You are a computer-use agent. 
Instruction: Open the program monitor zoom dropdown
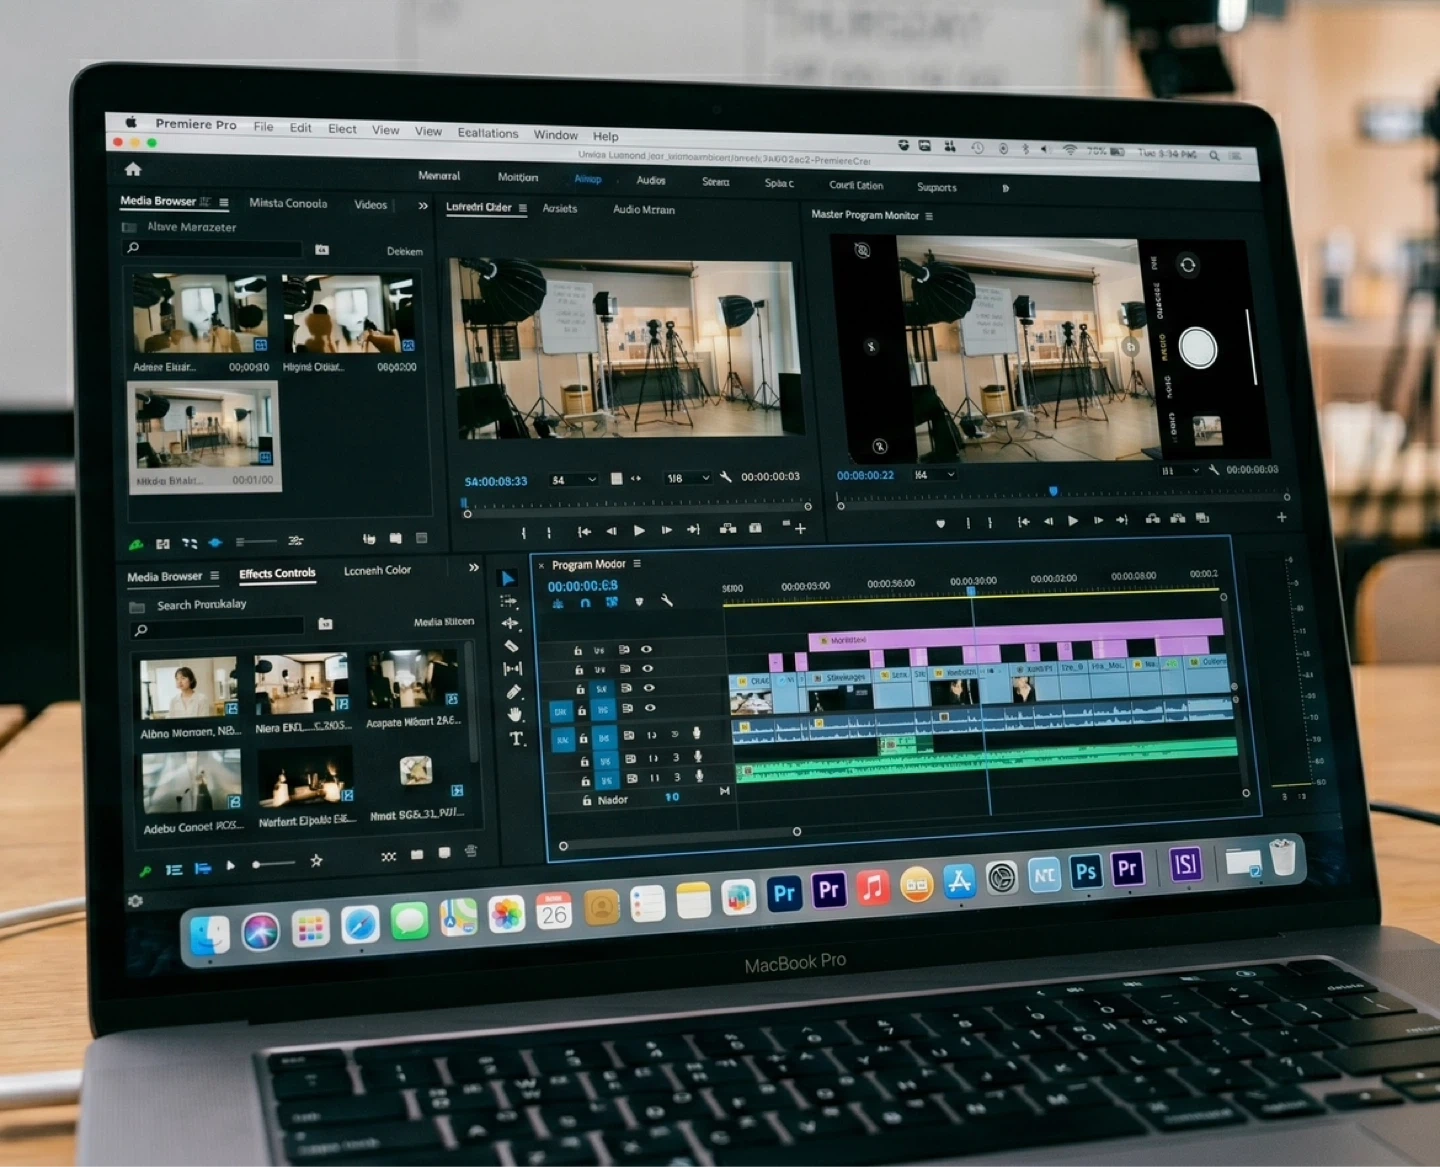pyautogui.click(x=934, y=475)
